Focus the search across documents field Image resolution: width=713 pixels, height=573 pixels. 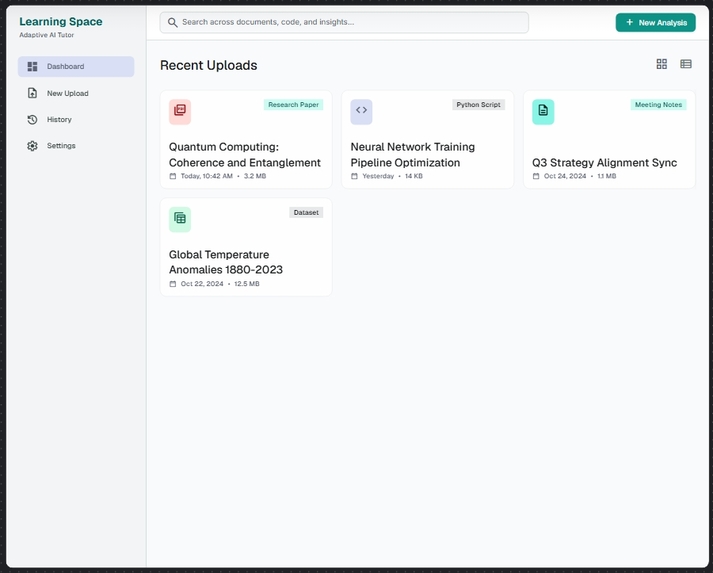(344, 22)
